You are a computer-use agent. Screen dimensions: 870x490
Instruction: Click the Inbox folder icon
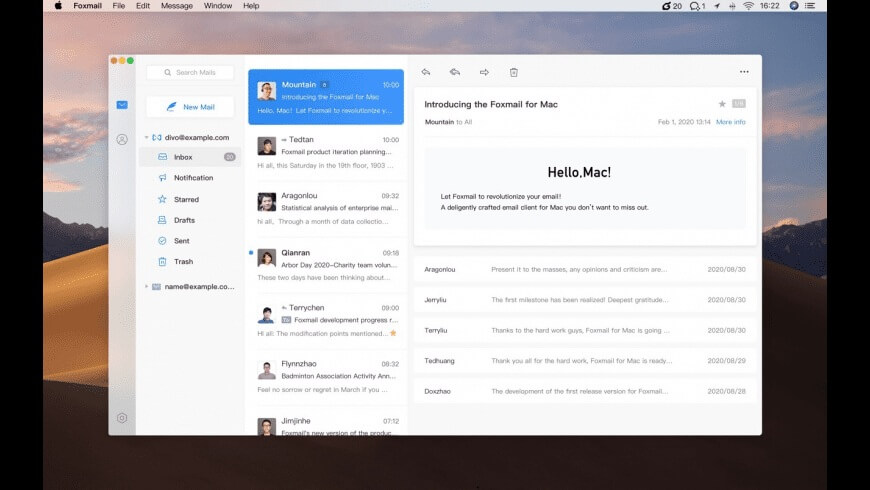[163, 157]
